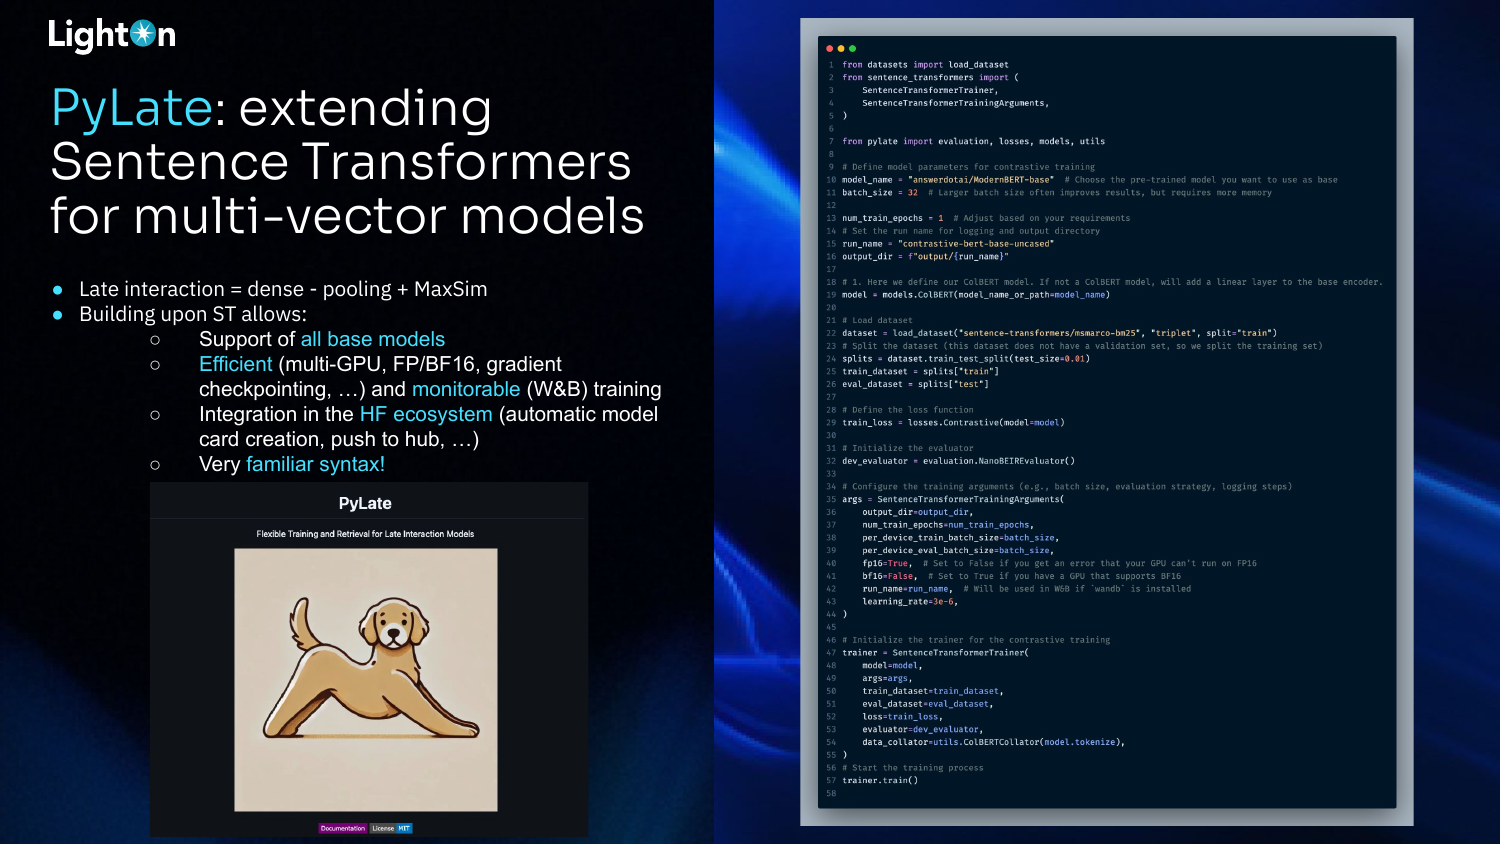Open the Documentation badge under the dog image

343,828
